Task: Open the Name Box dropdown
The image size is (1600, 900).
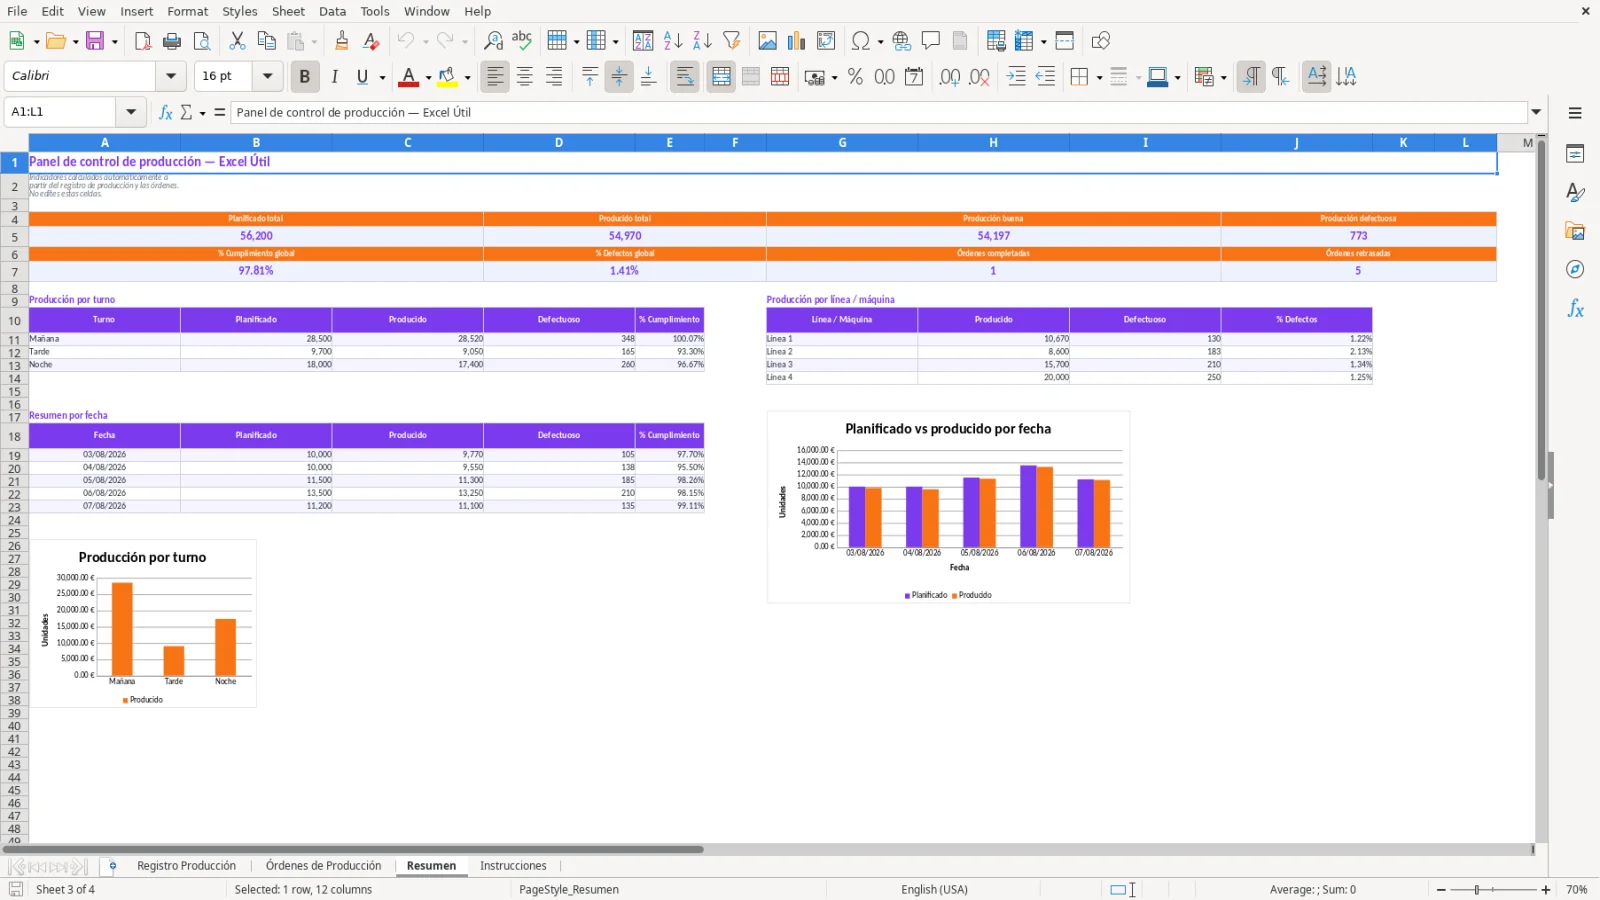Action: [131, 112]
